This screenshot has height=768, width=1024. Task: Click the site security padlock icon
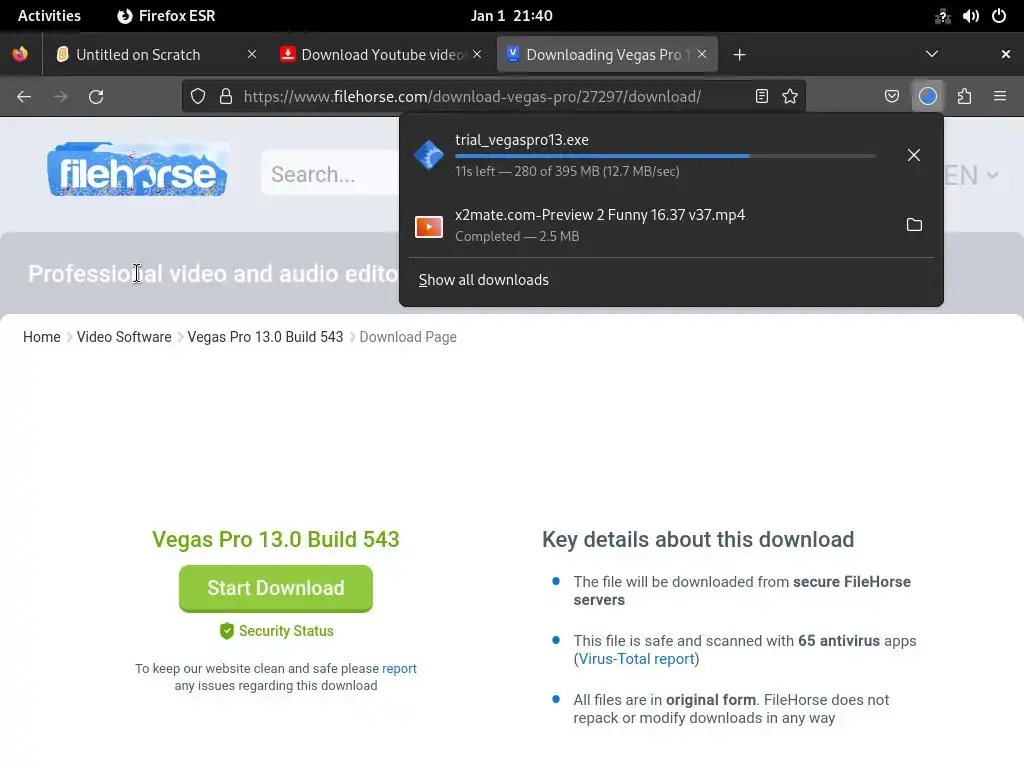226,97
